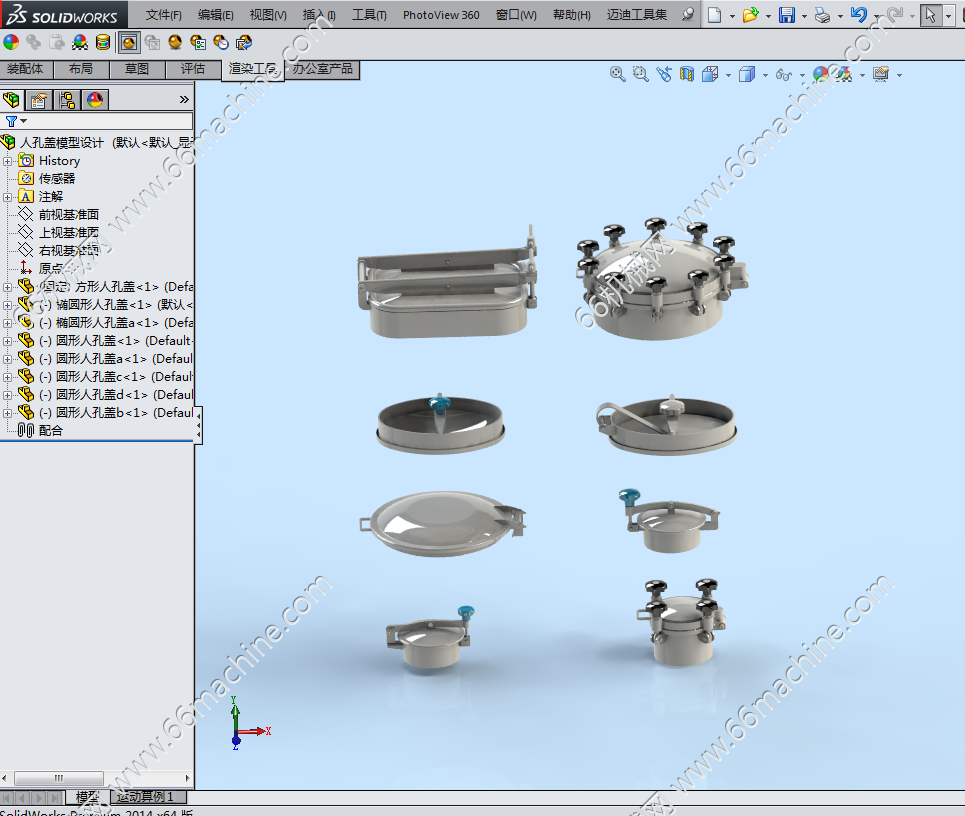Image resolution: width=965 pixels, height=816 pixels.
Task: Expand the 方形人孔盖<1> component node
Action: [7, 287]
